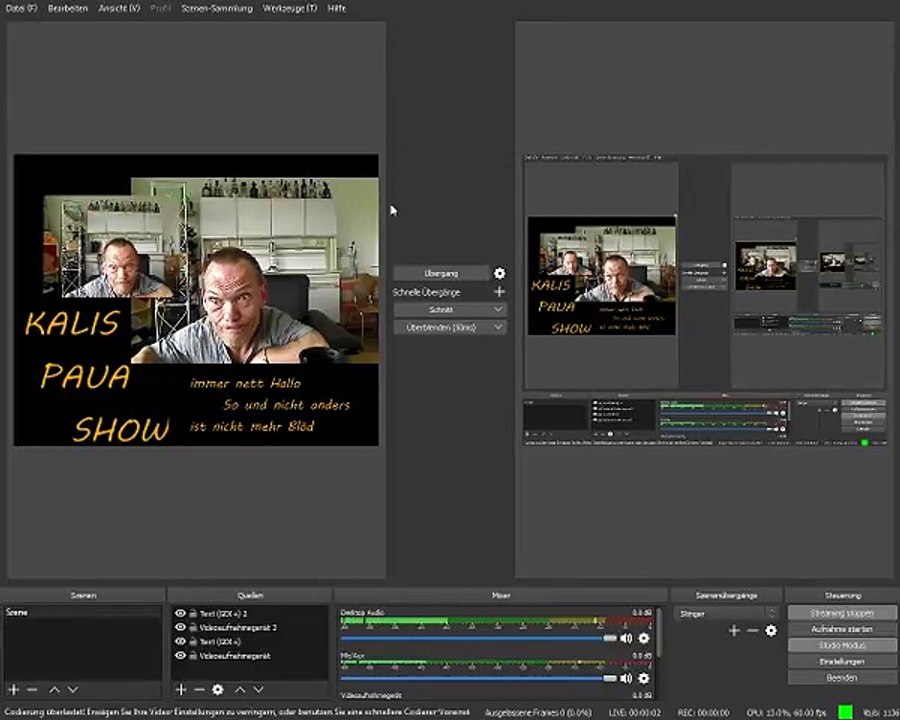Toggle lock for Text (GDI+) source

193,642
